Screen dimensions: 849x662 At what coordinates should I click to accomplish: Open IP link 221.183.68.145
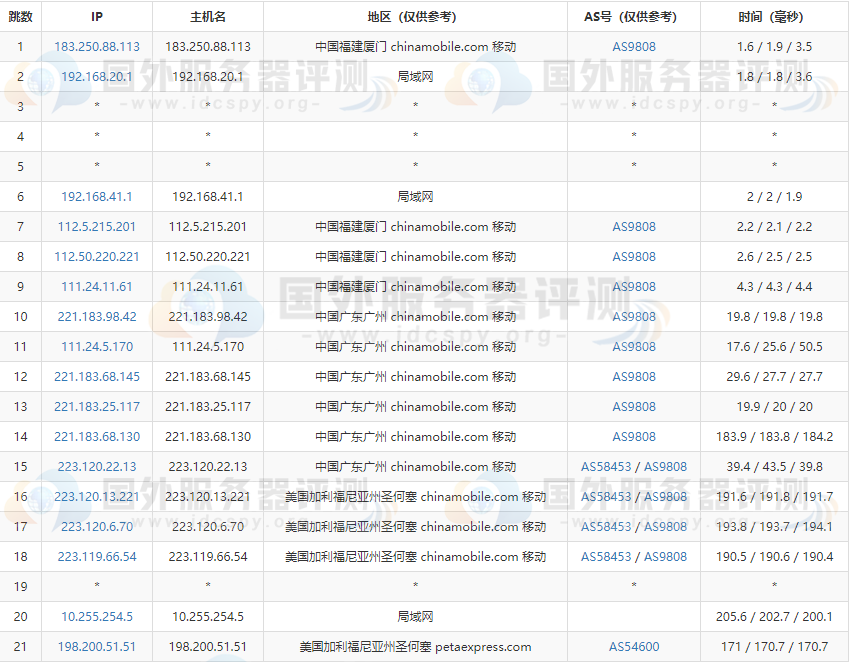coord(97,377)
